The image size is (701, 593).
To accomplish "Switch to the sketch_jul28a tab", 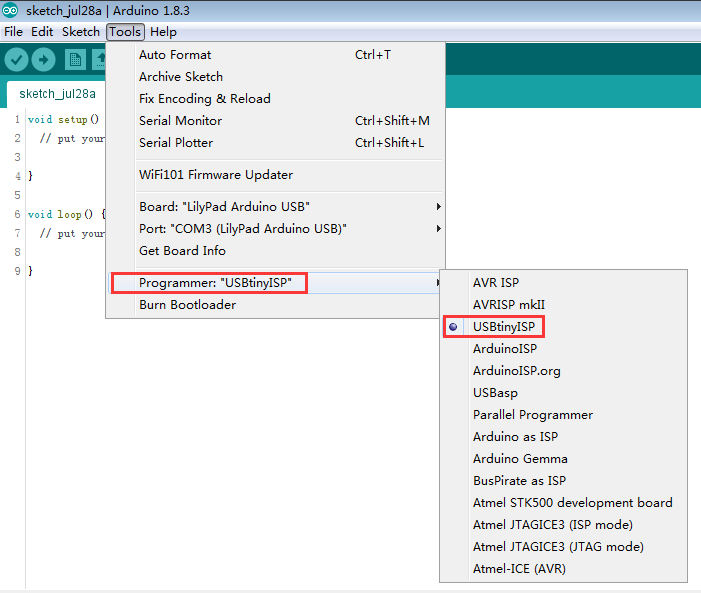I will click(x=58, y=94).
